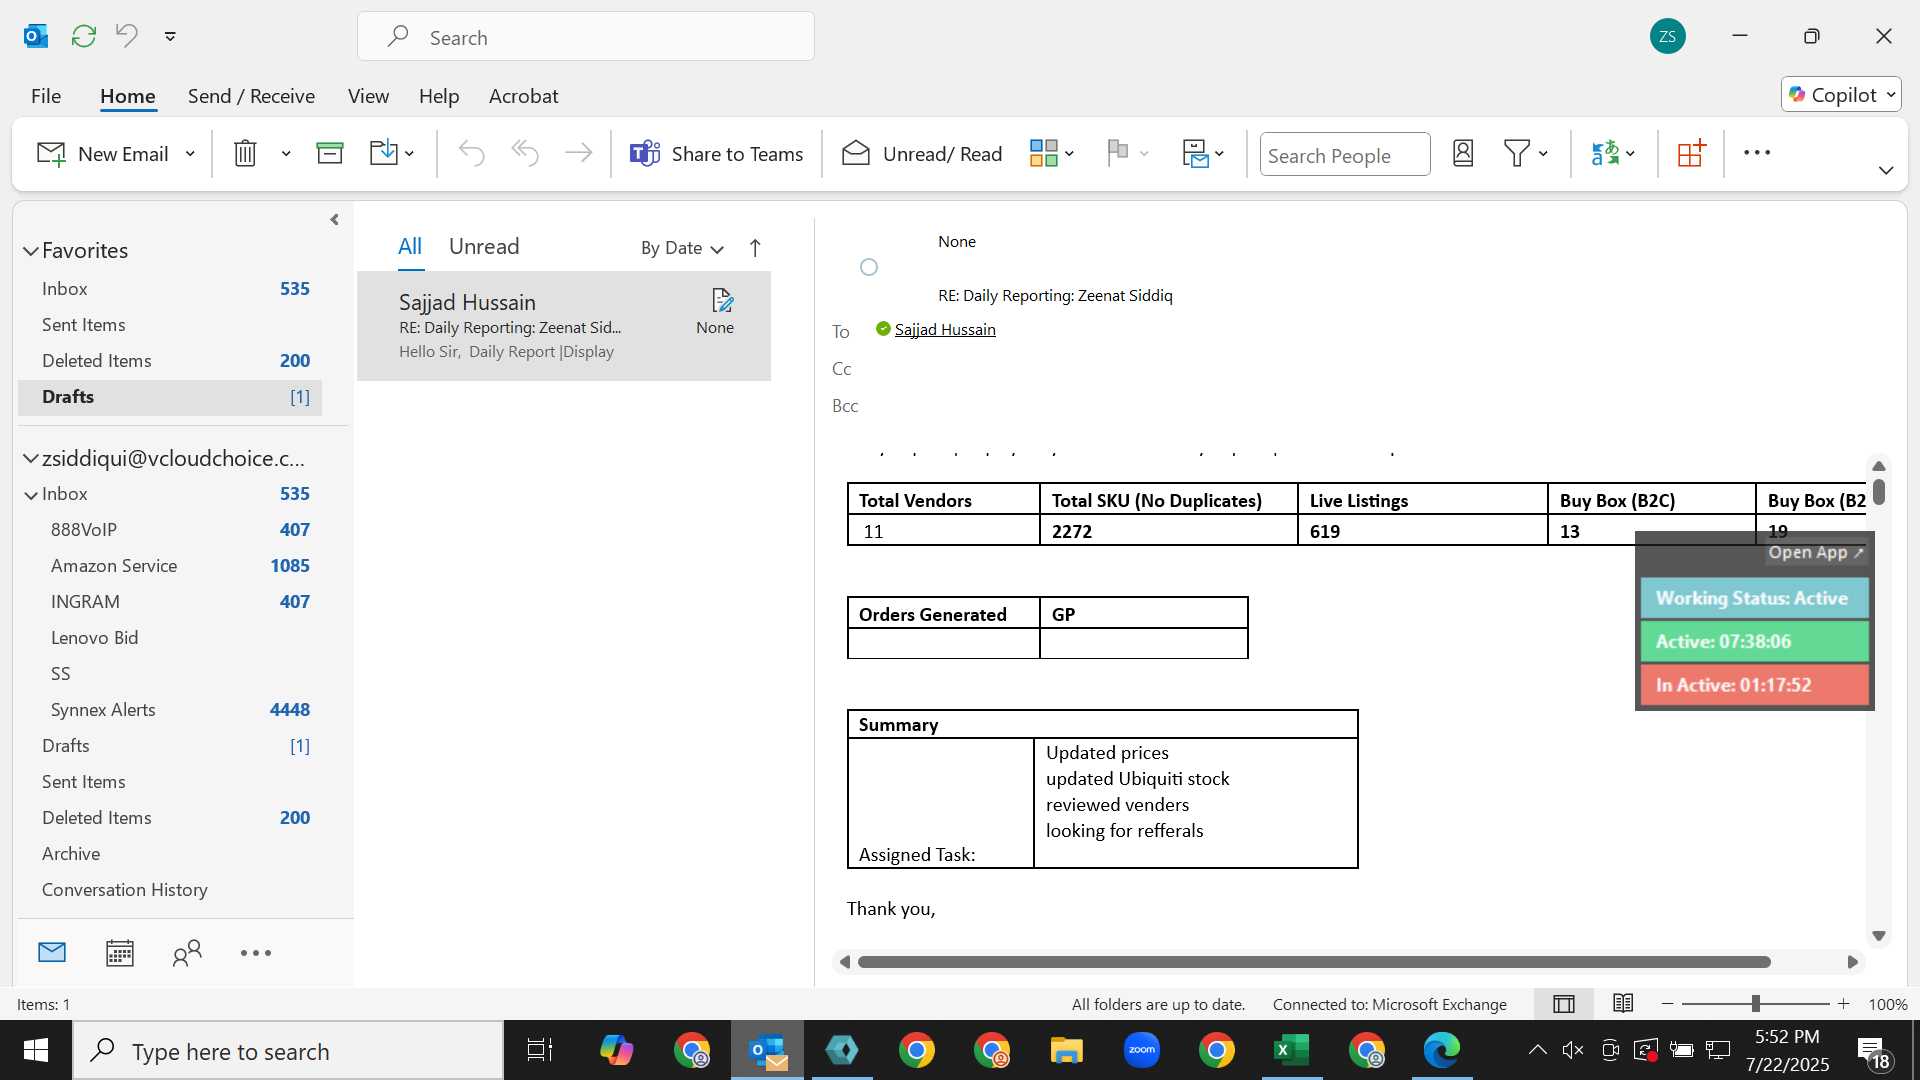Click the Send/Receive All Folders sync icon
This screenshot has height=1080, width=1920.
click(84, 36)
